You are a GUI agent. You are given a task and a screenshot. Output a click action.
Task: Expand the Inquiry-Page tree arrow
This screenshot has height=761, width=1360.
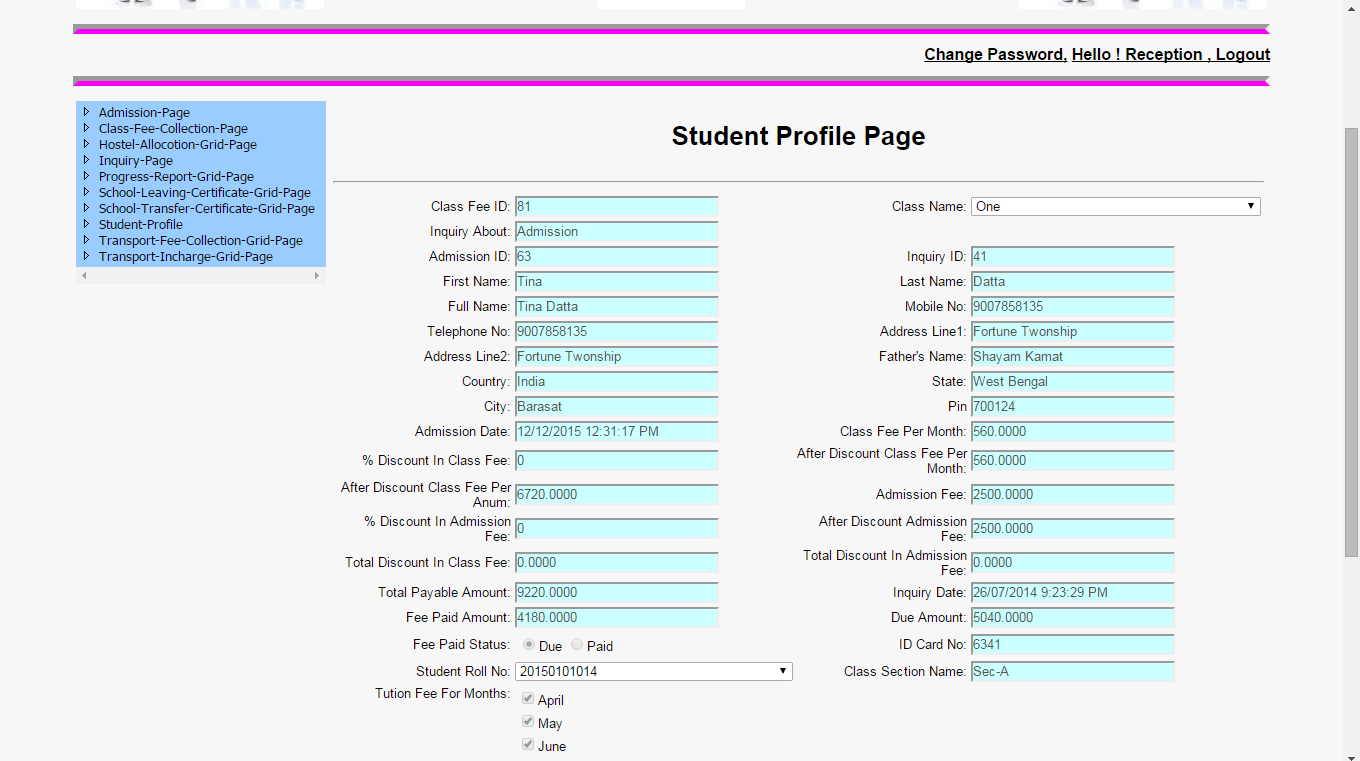click(87, 160)
